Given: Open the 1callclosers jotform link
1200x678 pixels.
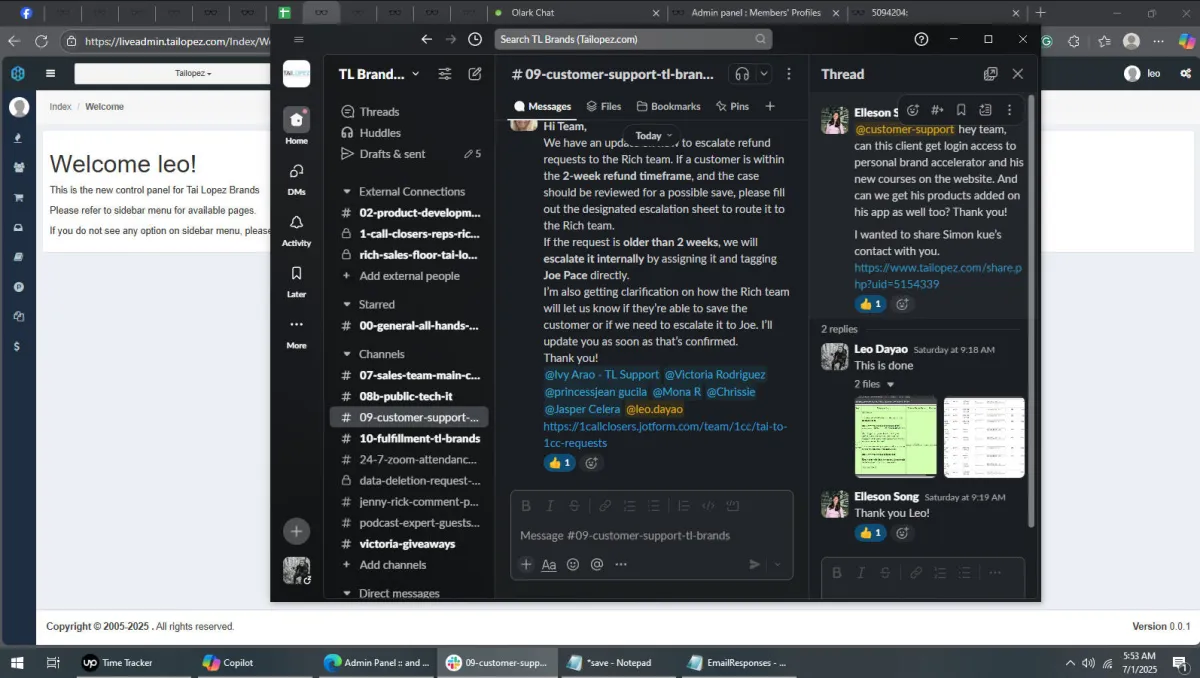Looking at the screenshot, I should point(665,435).
